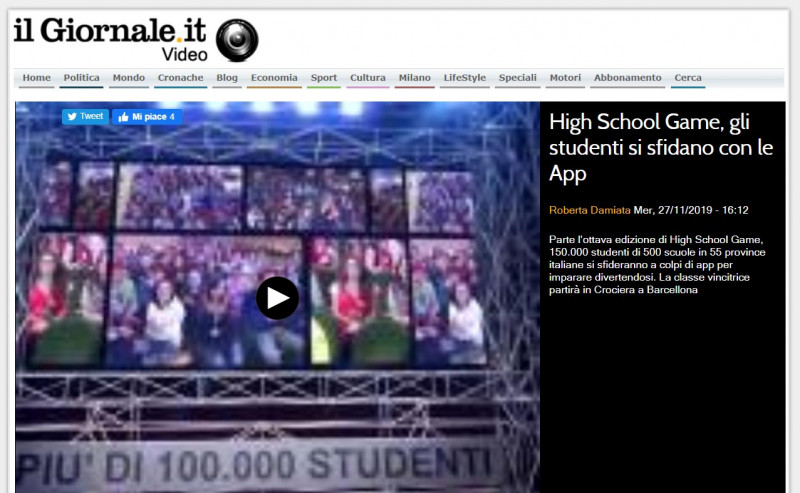Select the Economia menu item
800x493 pixels.
tap(274, 78)
